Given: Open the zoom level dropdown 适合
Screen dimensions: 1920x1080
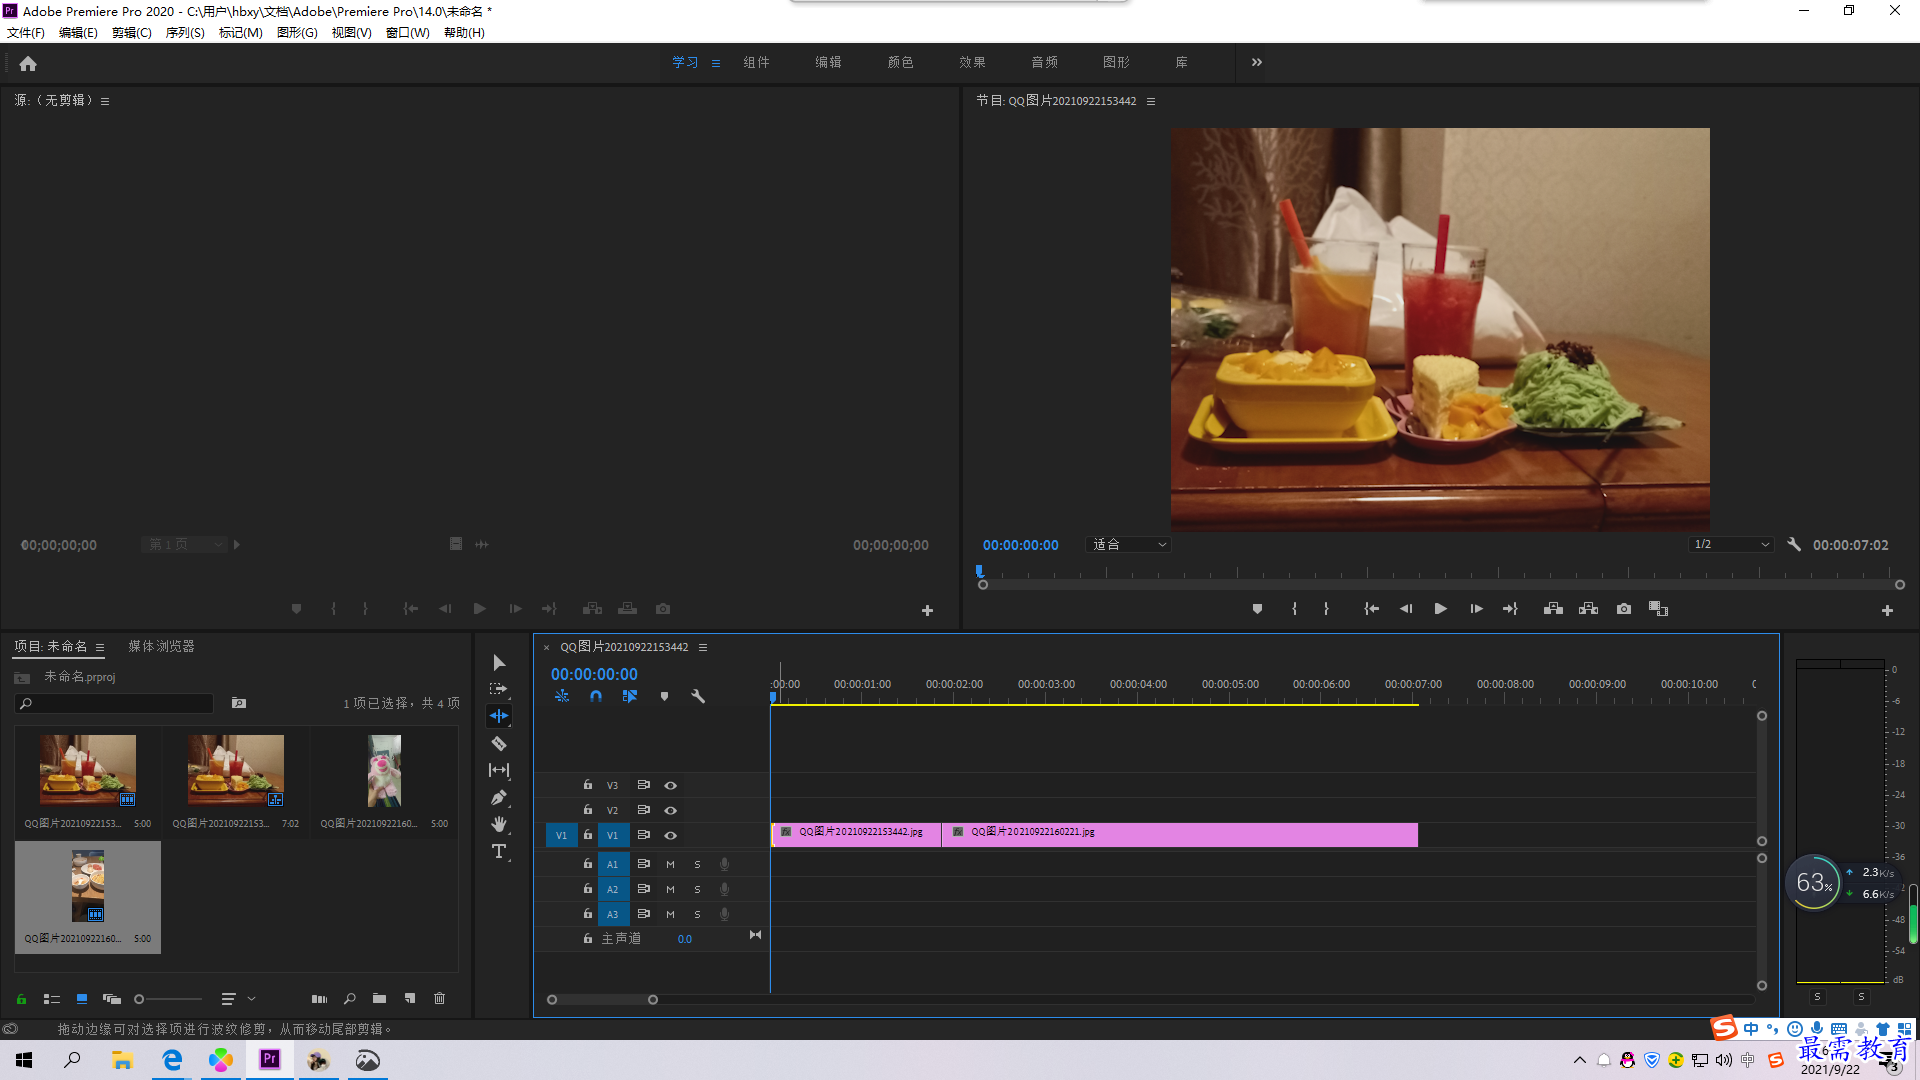Looking at the screenshot, I should coord(1128,545).
